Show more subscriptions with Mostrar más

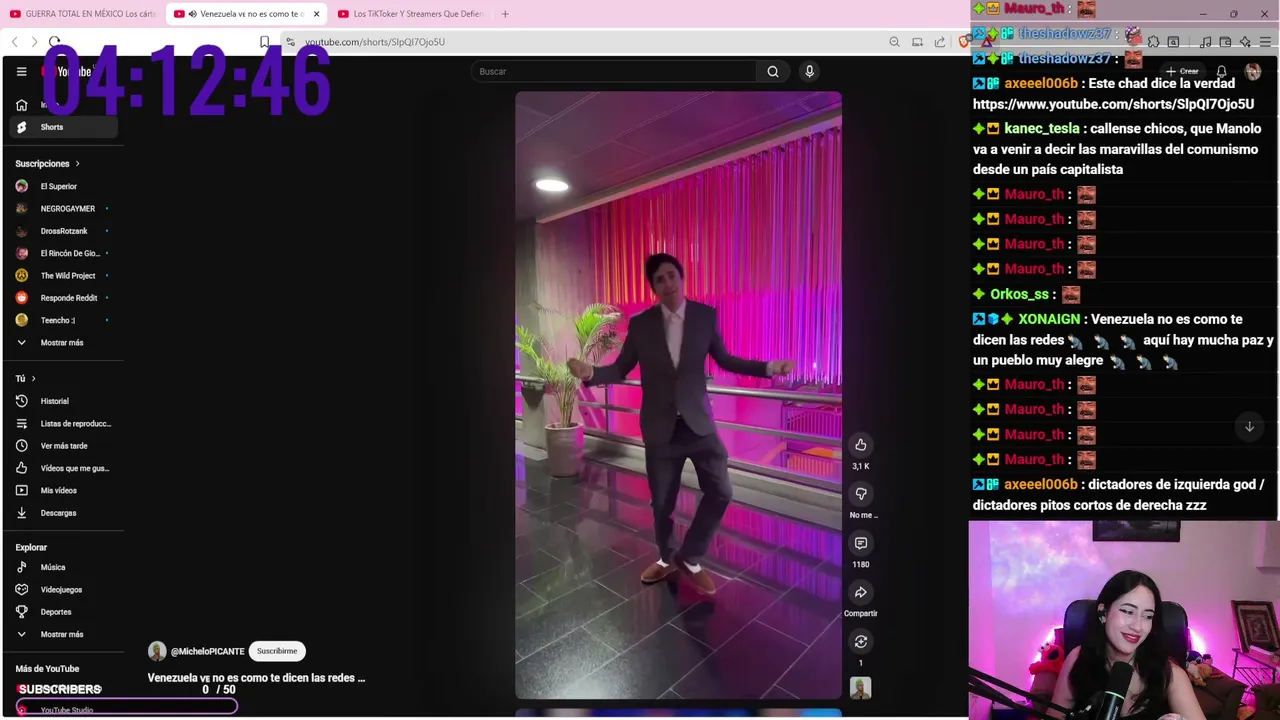[62, 343]
